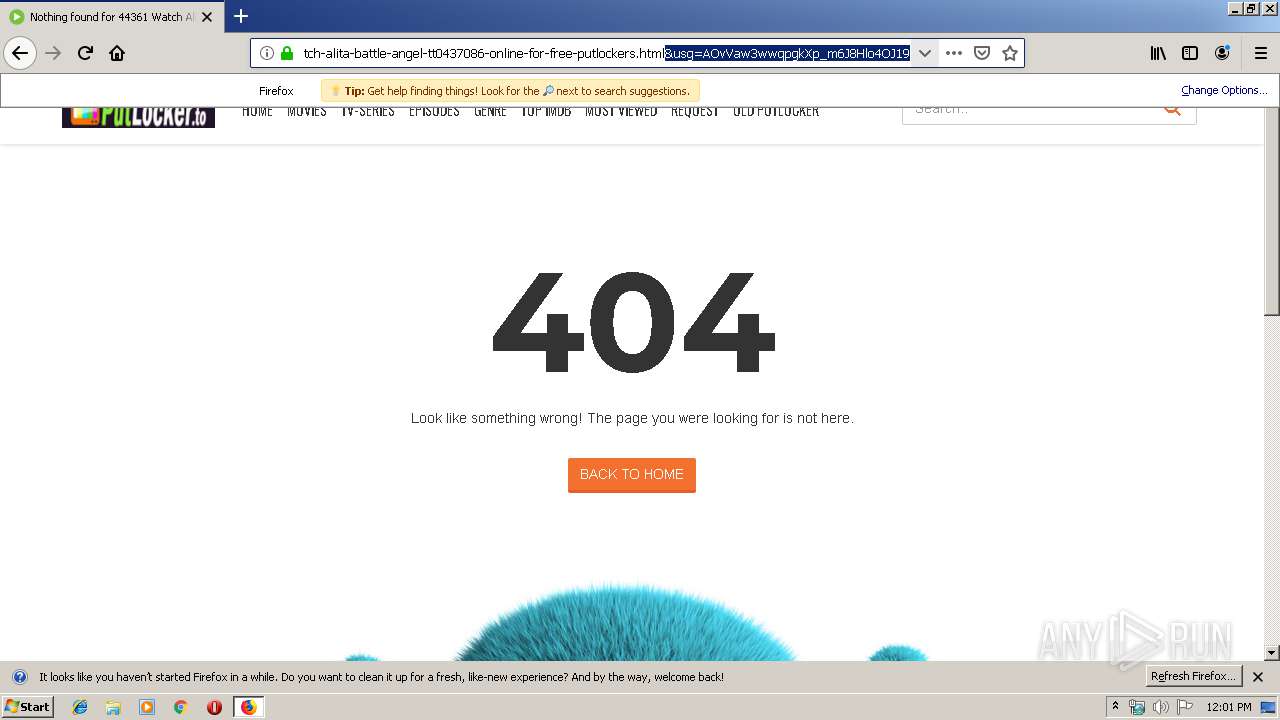The width and height of the screenshot is (1280, 720).
Task: Toggle the sidebar view
Action: pos(1190,53)
